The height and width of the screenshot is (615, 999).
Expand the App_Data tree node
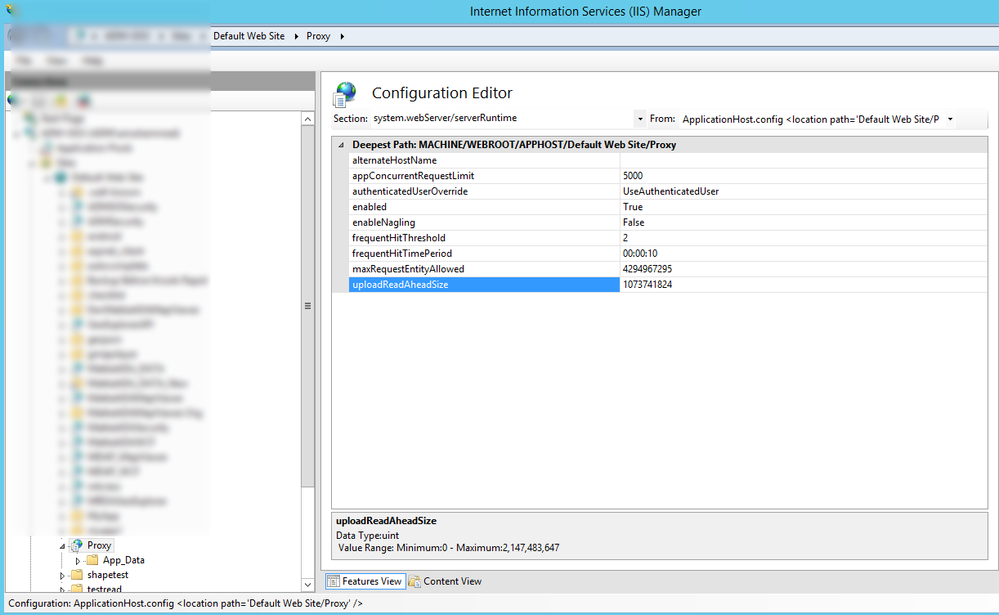point(78,561)
